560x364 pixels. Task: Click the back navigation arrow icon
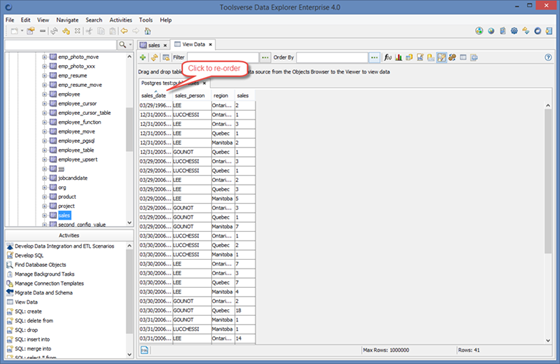pyautogui.click(x=124, y=31)
